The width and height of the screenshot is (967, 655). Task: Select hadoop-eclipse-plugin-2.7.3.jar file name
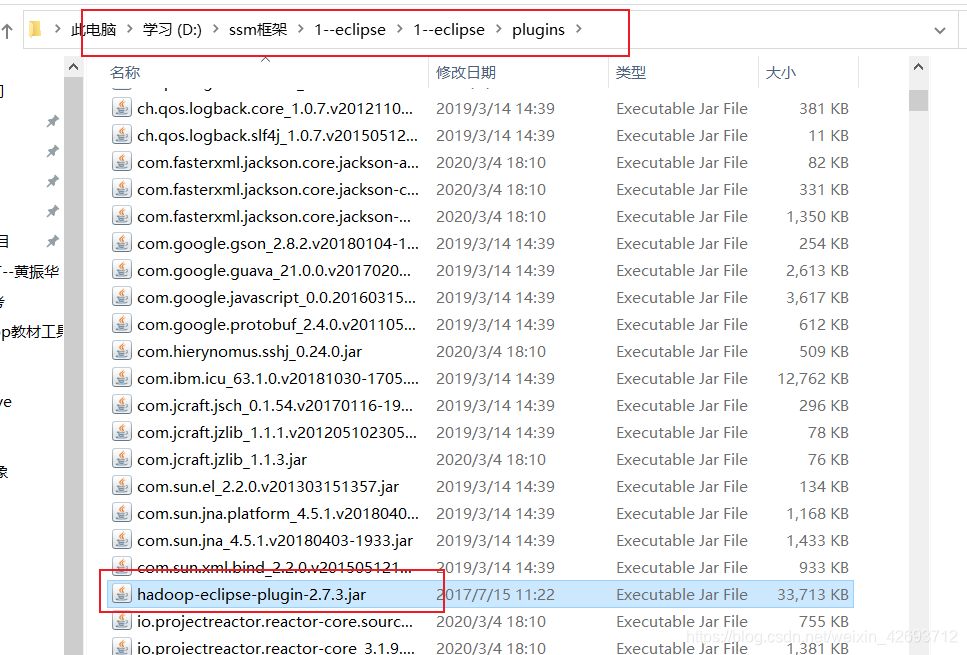click(252, 595)
